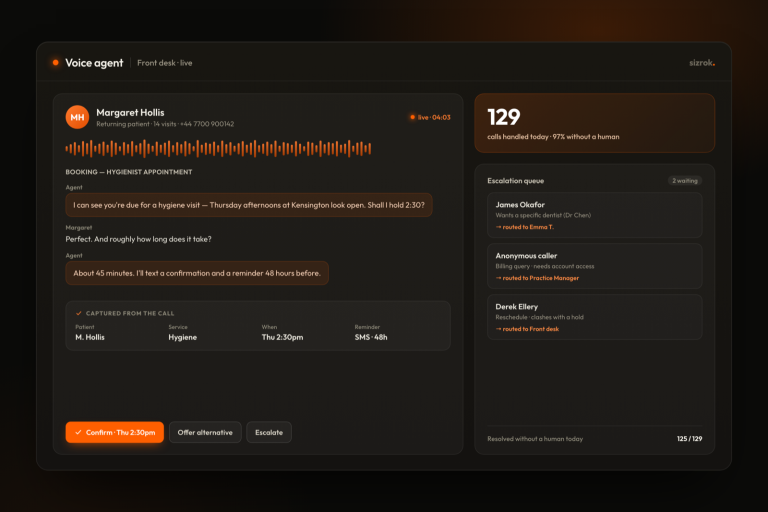The height and width of the screenshot is (512, 768).
Task: Open James Okafor escalation card
Action: [595, 215]
